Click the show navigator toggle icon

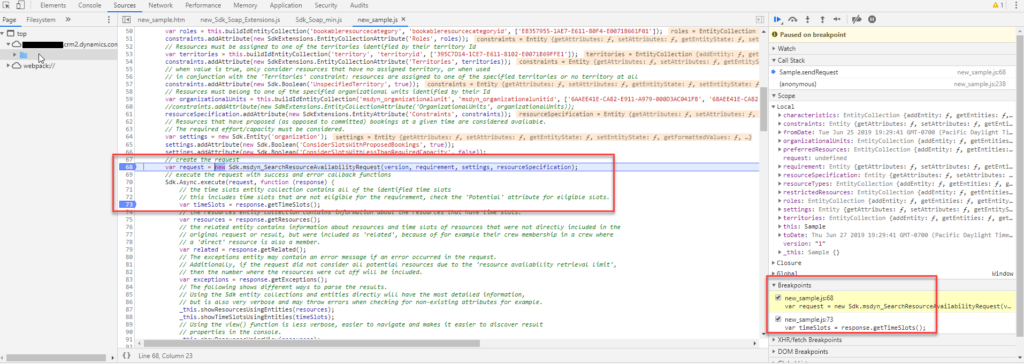(x=126, y=20)
